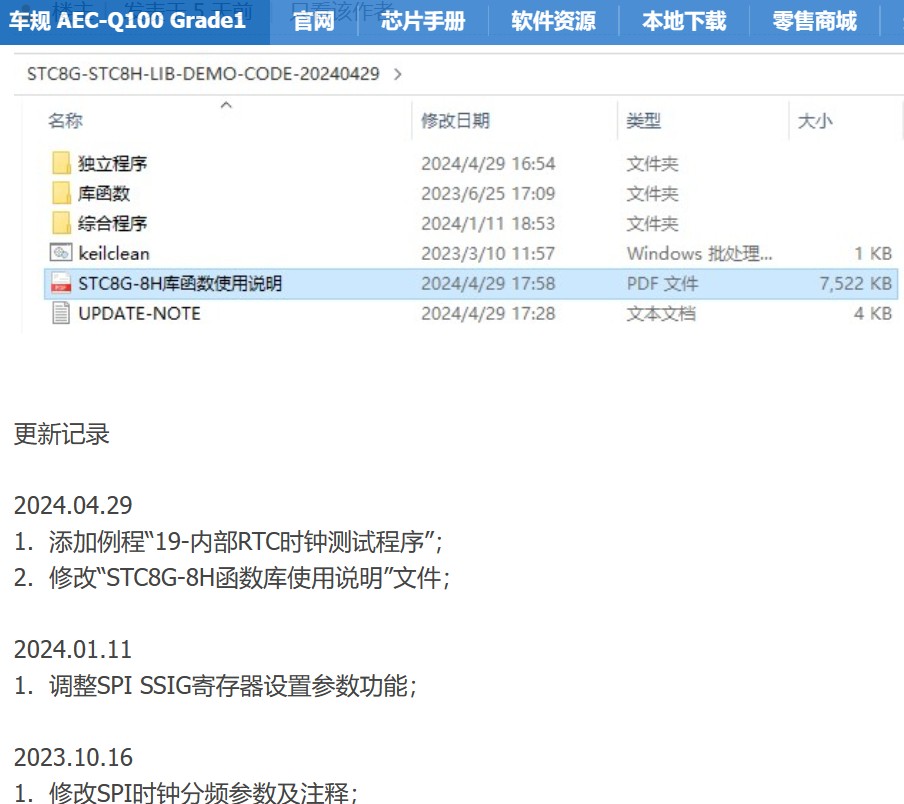904x804 pixels.
Task: Click the STC8G-STC8H-LIB-DEMO-CODE-20240429 breadcrumb path
Action: pyautogui.click(x=203, y=74)
